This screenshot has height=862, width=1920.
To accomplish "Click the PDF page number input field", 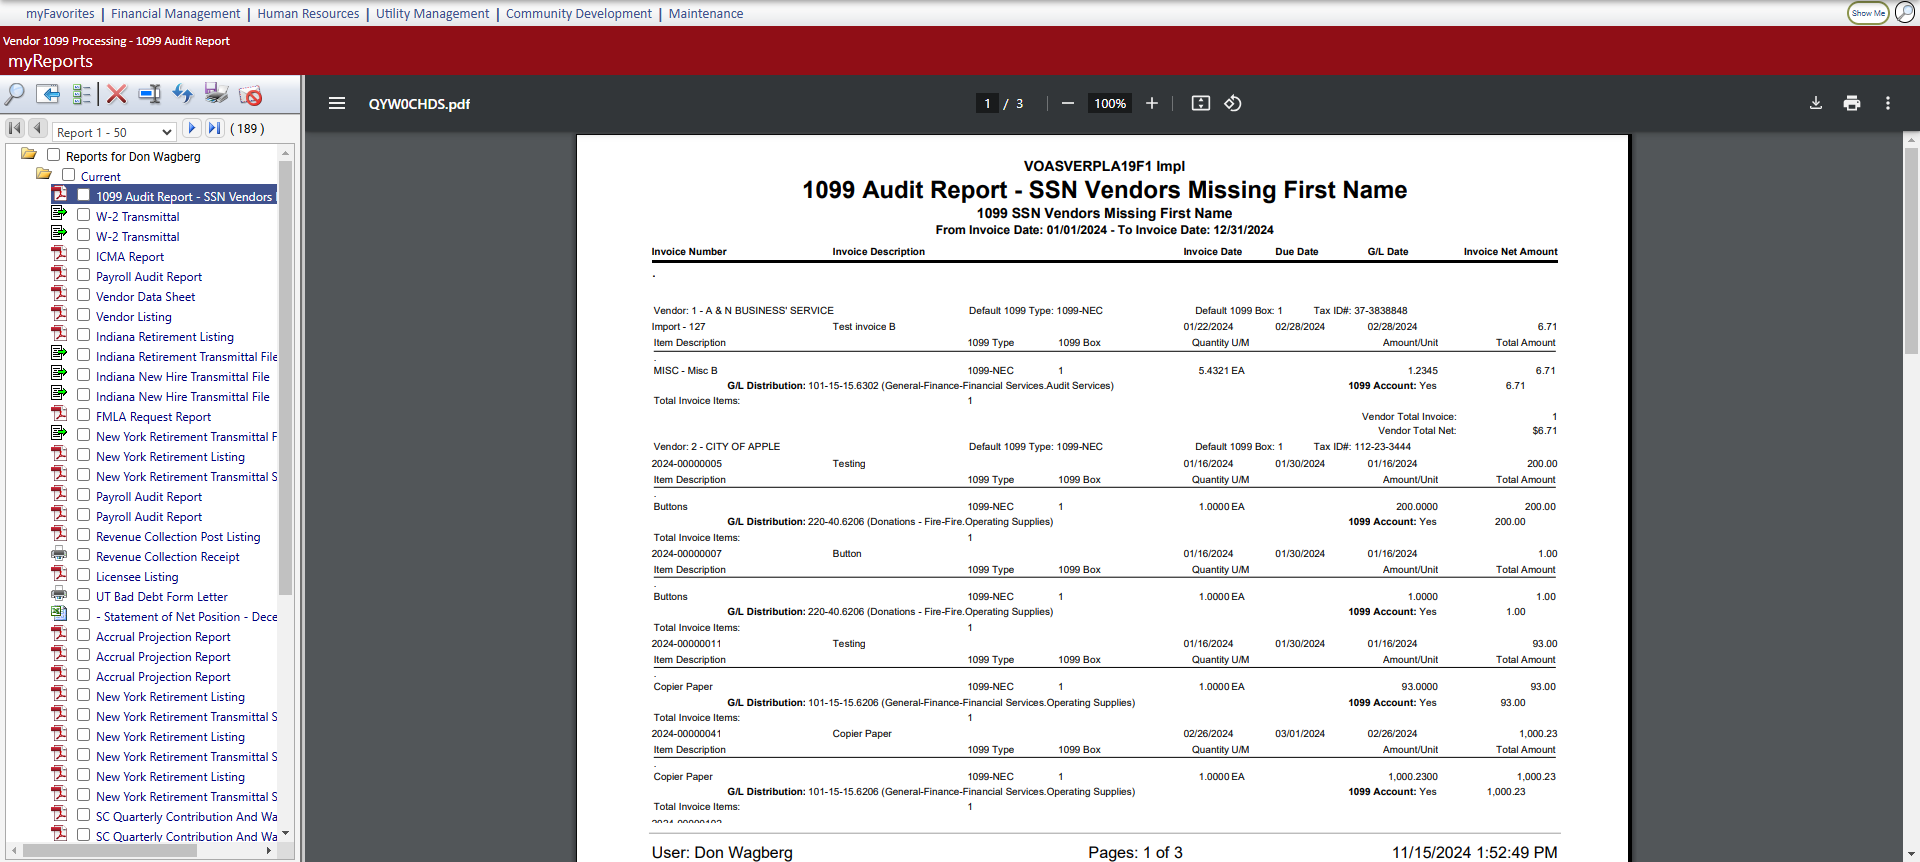I will point(987,103).
